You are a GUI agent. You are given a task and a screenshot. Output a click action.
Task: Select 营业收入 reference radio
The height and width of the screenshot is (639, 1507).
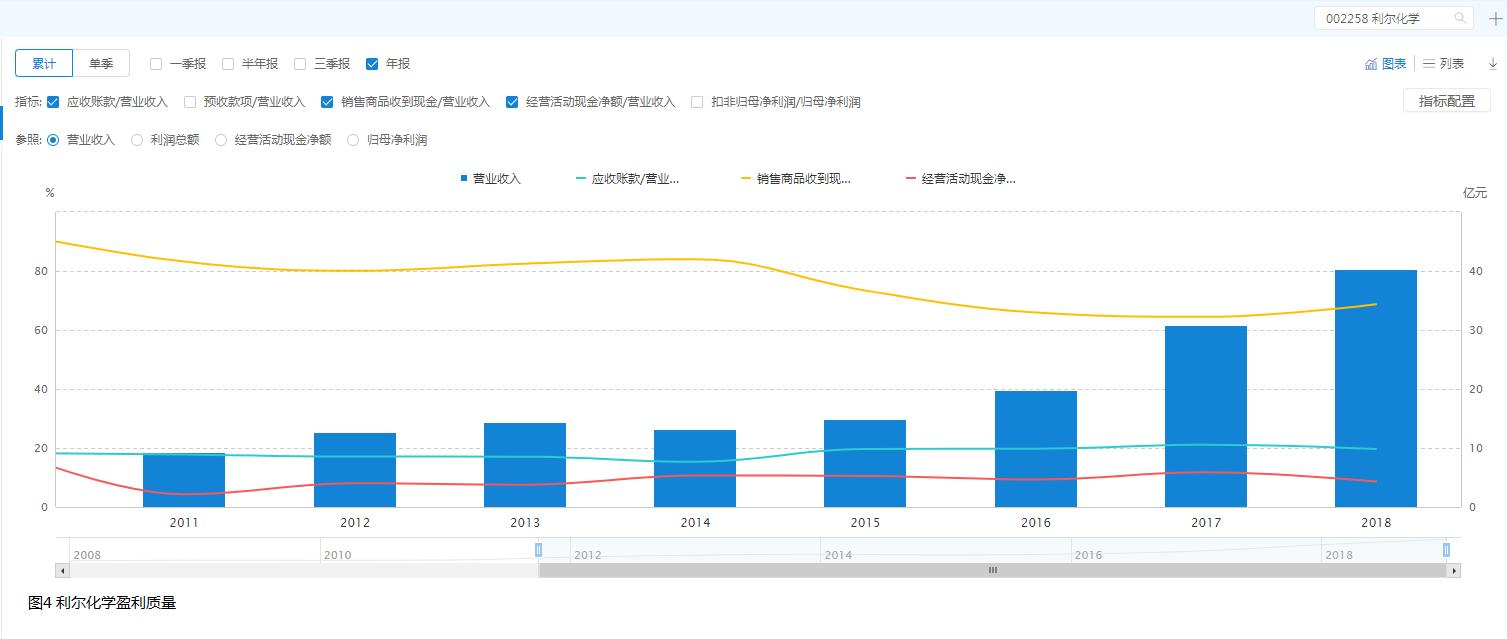(x=53, y=140)
